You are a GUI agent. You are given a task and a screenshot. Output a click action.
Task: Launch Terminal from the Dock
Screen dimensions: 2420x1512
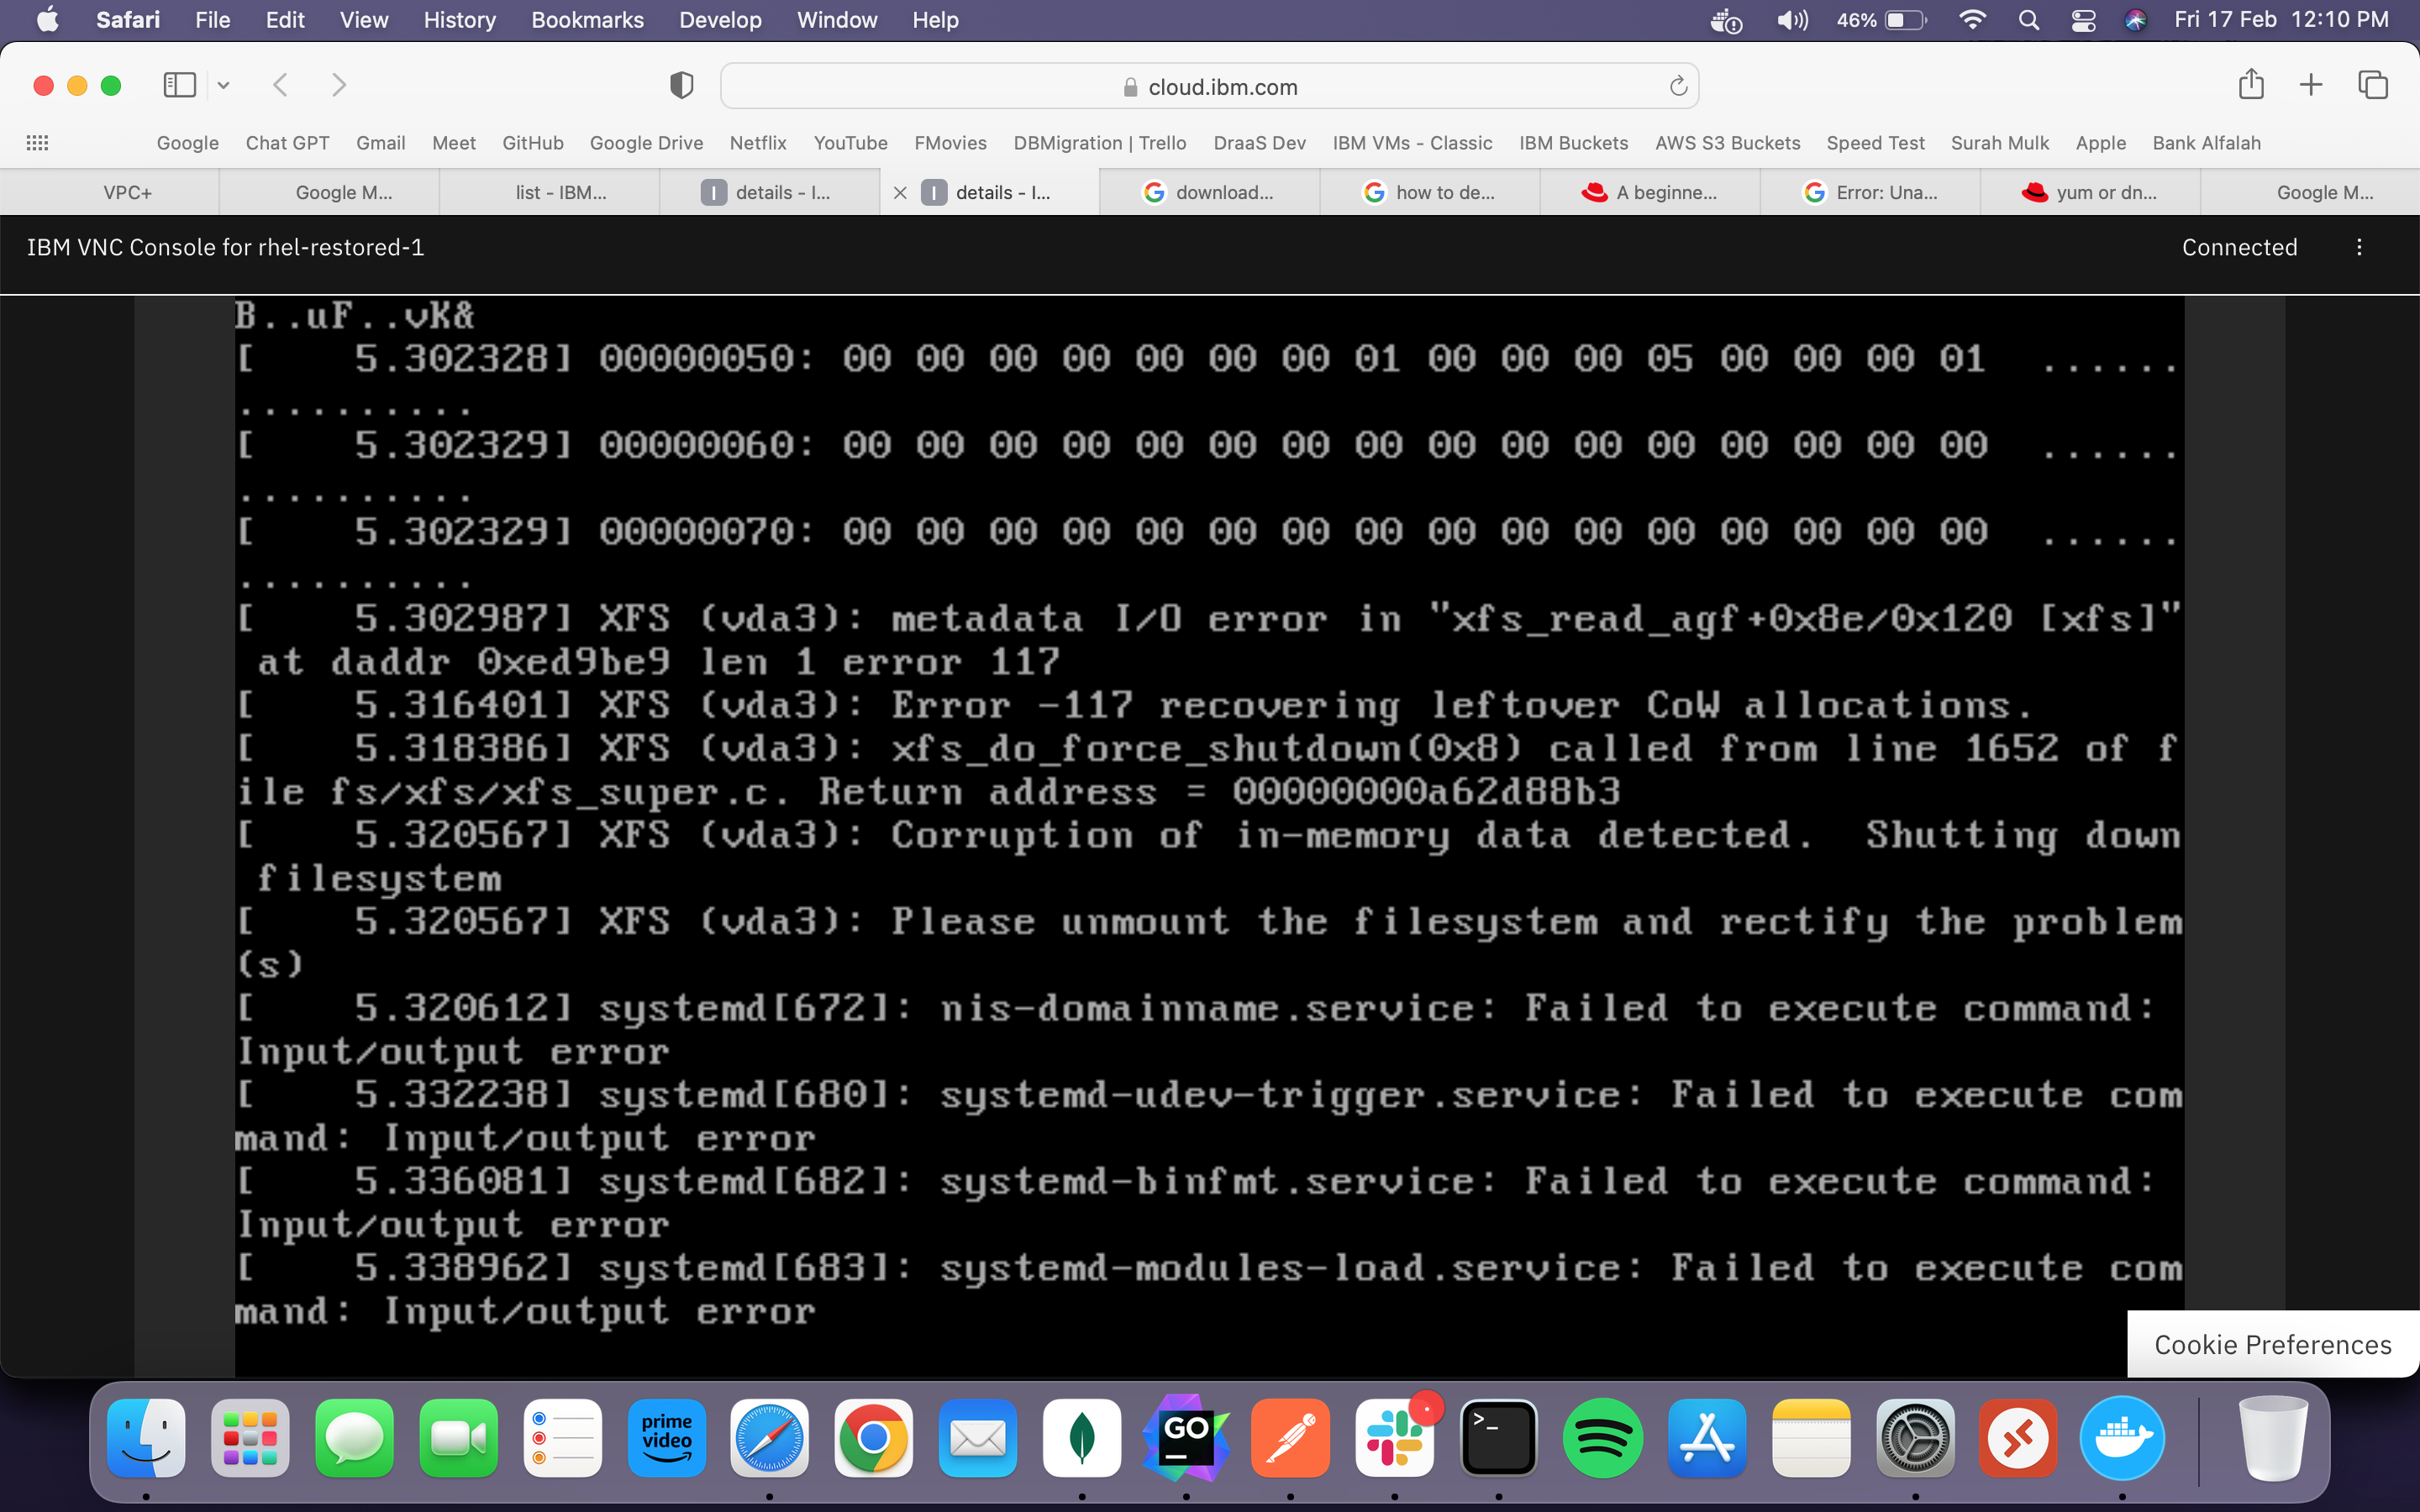click(1499, 1438)
